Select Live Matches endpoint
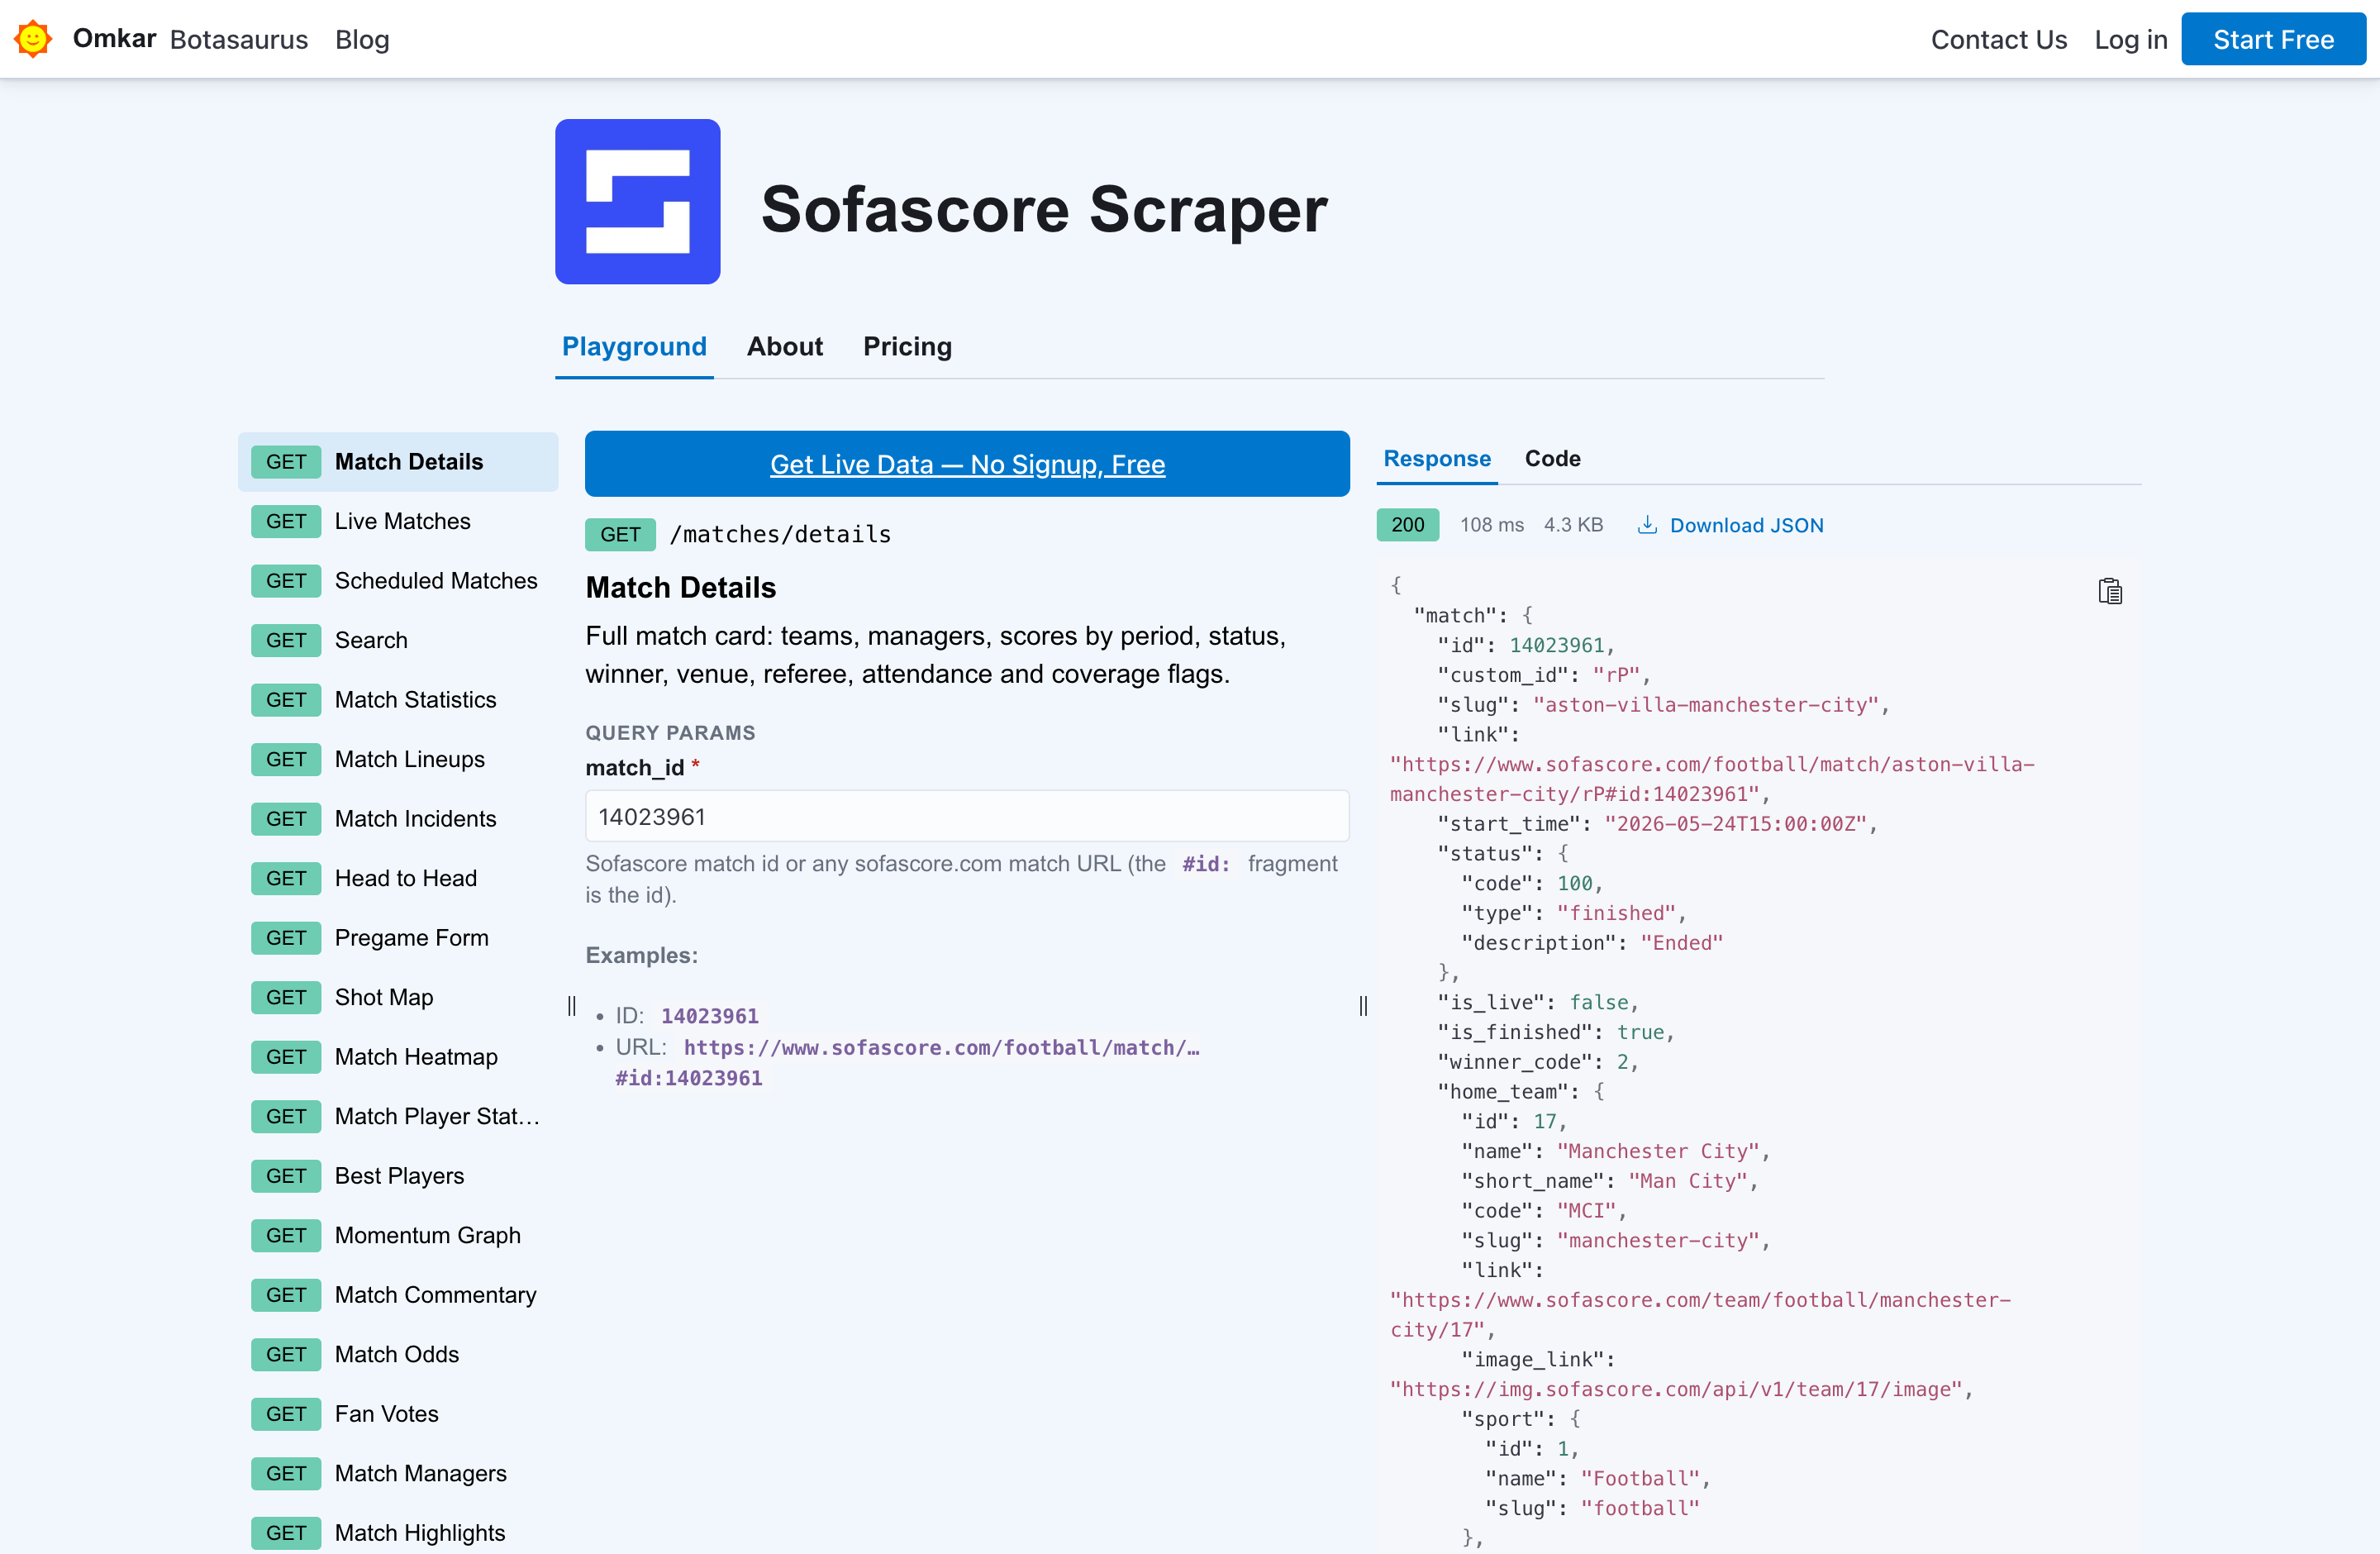2380x1554 pixels. (x=398, y=521)
